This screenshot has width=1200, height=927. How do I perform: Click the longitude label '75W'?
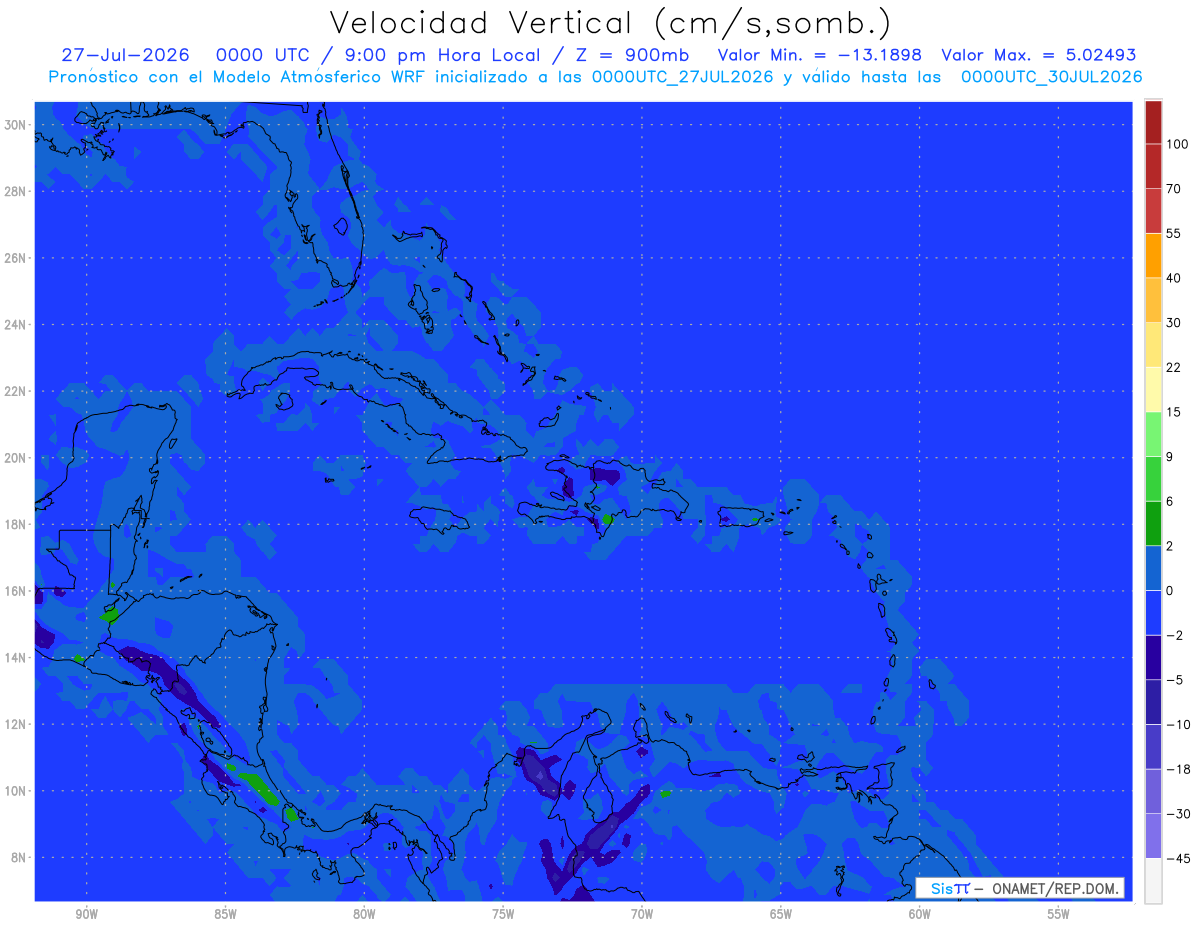click(x=503, y=915)
